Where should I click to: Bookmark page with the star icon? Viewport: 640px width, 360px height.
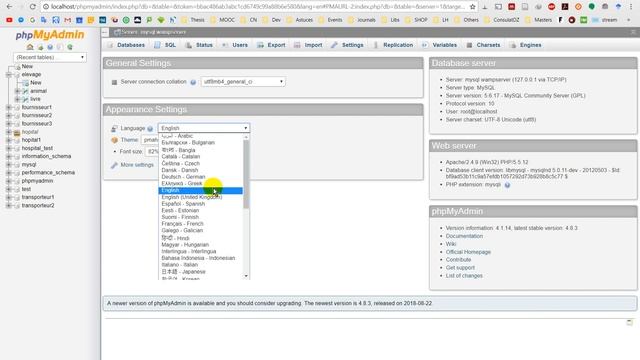[473, 7]
